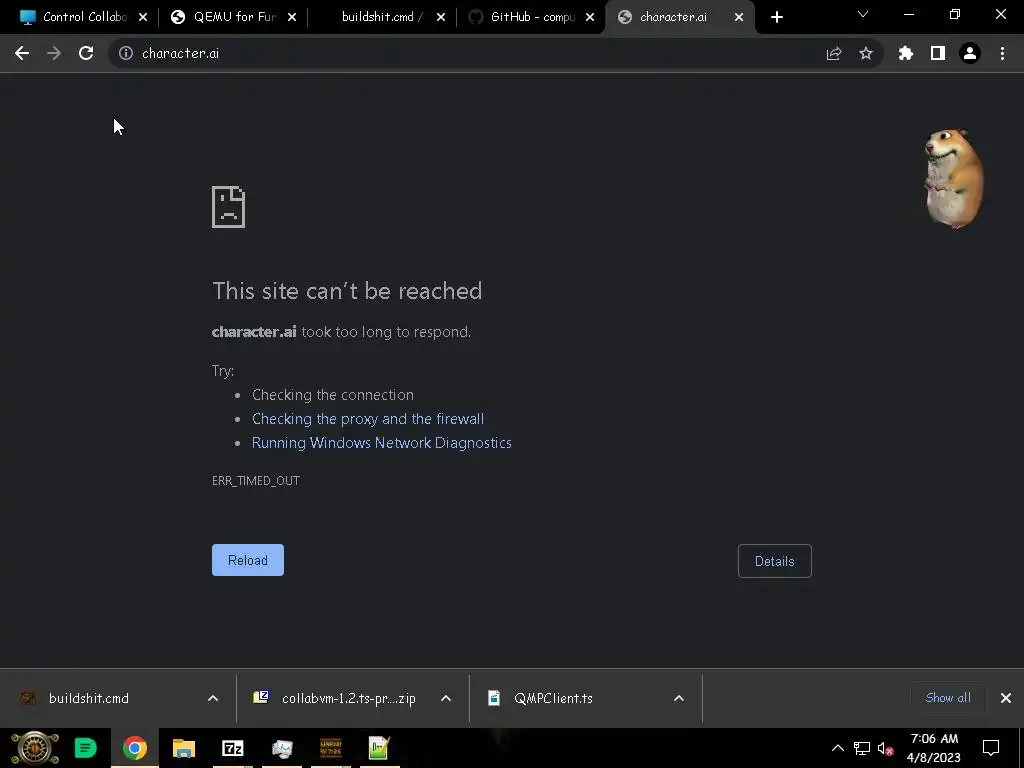Viewport: 1024px width, 768px height.
Task: Open the Extensions puzzle icon
Action: [x=906, y=54]
